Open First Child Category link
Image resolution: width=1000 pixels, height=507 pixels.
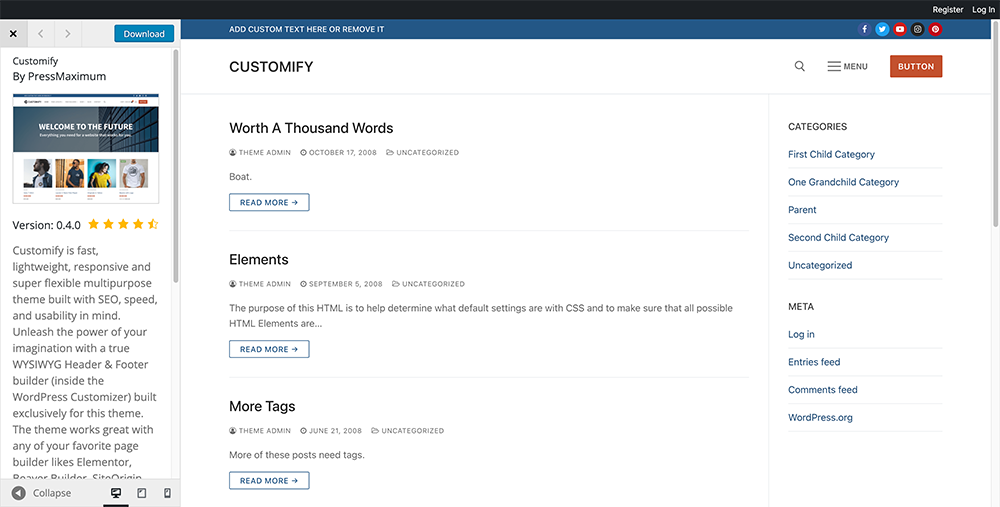click(831, 154)
